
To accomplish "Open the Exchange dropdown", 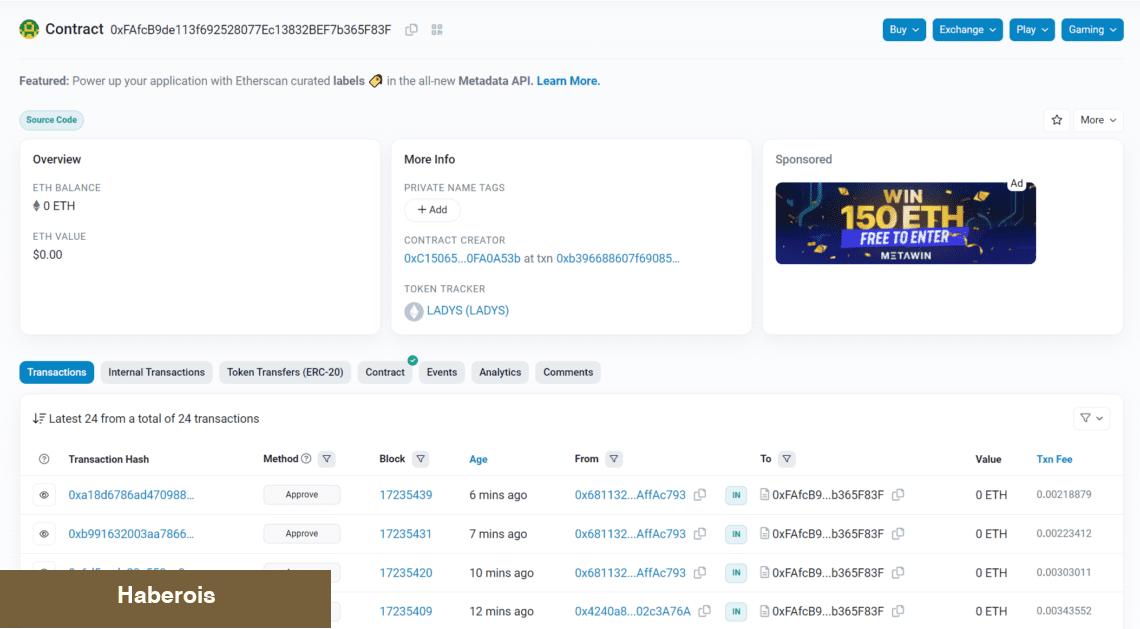I will [x=968, y=30].
